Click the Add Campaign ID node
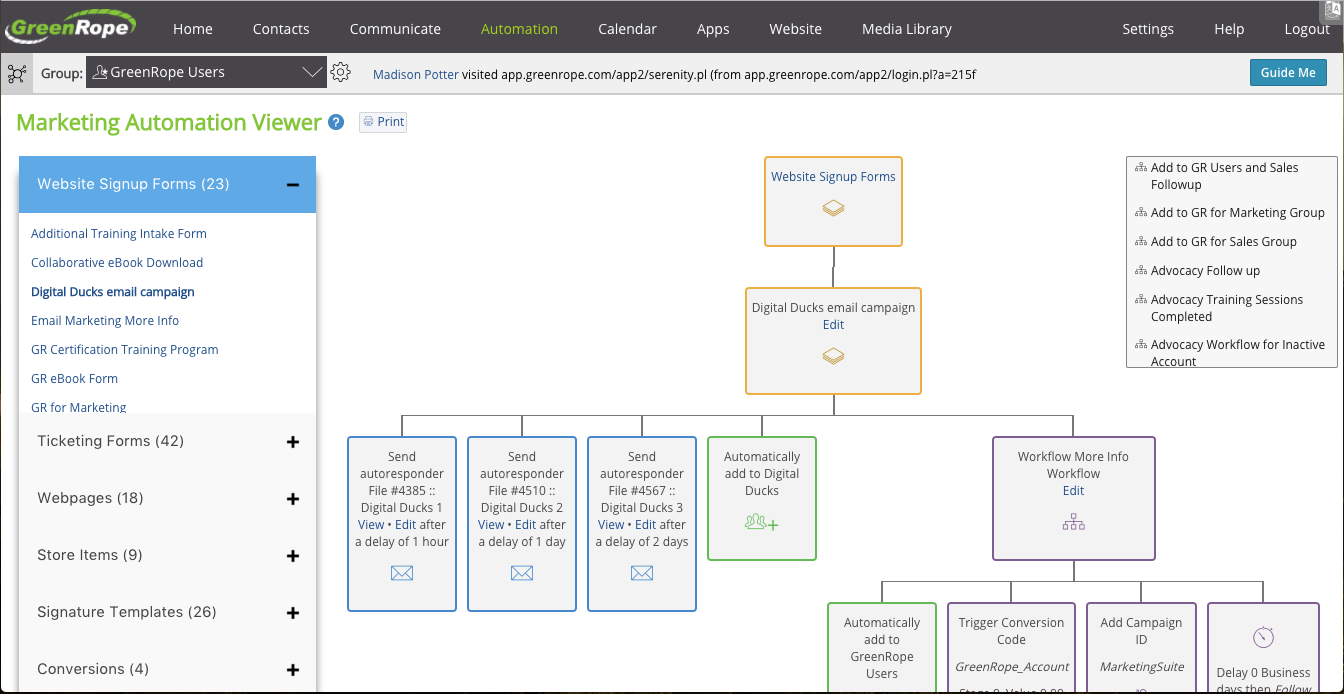Screen dimensions: 1344x694 (x=1141, y=647)
